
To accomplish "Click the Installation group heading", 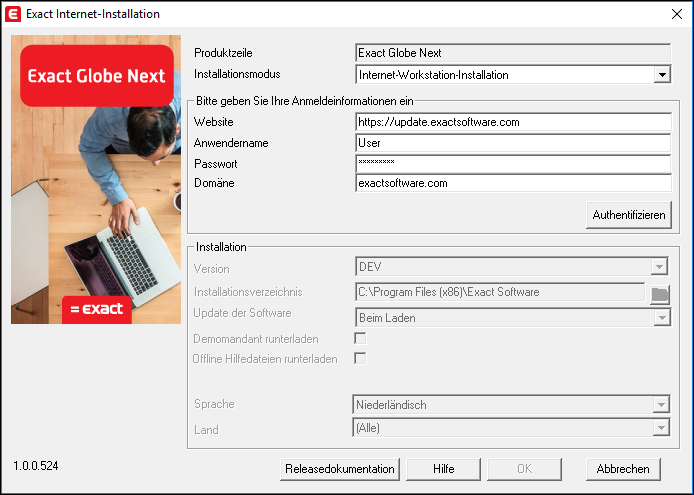I will (x=221, y=247).
